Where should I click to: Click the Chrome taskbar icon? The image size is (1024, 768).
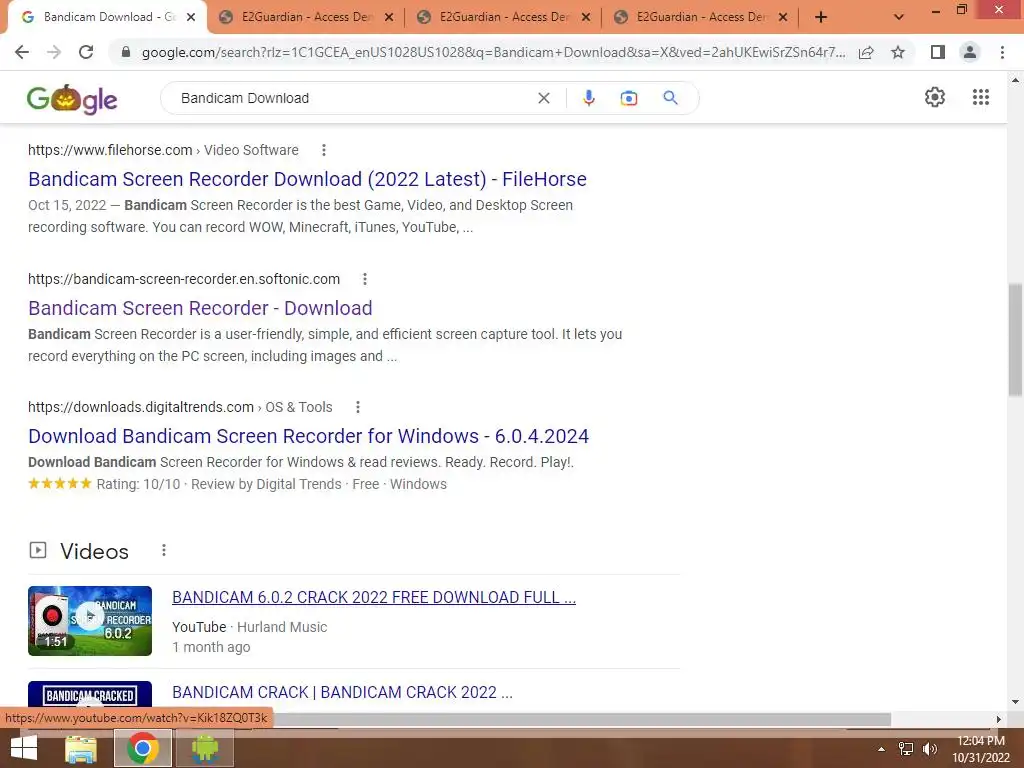[142, 748]
